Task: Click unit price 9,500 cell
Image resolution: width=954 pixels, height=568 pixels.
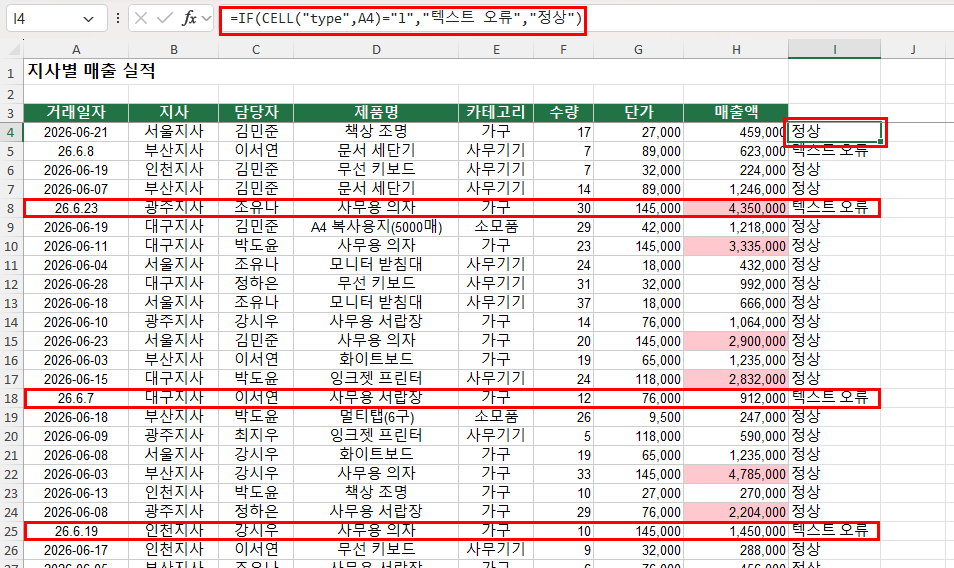Action: [x=638, y=417]
